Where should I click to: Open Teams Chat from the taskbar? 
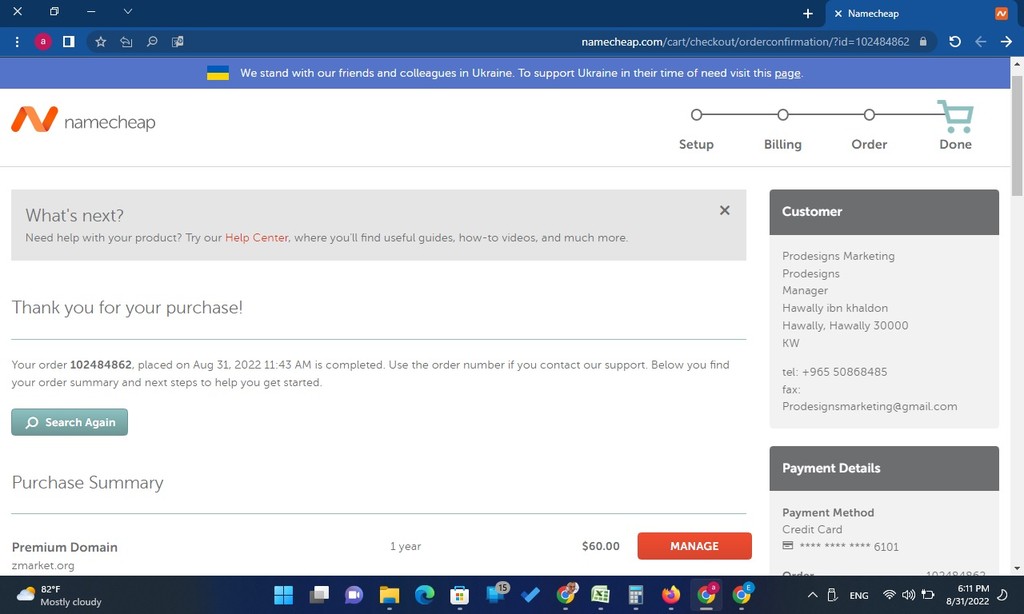pos(354,595)
